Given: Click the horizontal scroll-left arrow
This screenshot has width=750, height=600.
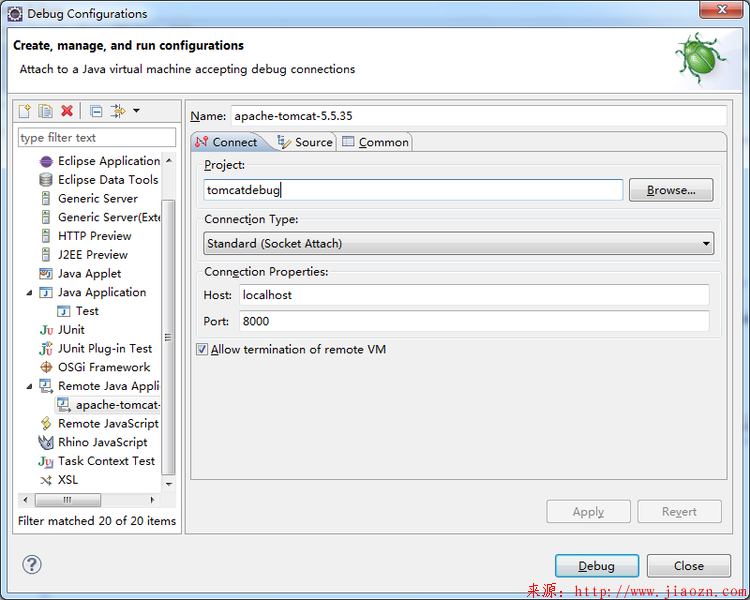Looking at the screenshot, I should tap(25, 500).
